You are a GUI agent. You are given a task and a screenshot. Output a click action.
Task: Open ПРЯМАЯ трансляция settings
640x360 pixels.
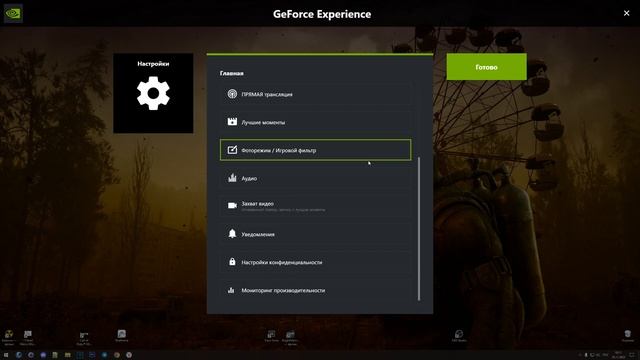[316, 94]
